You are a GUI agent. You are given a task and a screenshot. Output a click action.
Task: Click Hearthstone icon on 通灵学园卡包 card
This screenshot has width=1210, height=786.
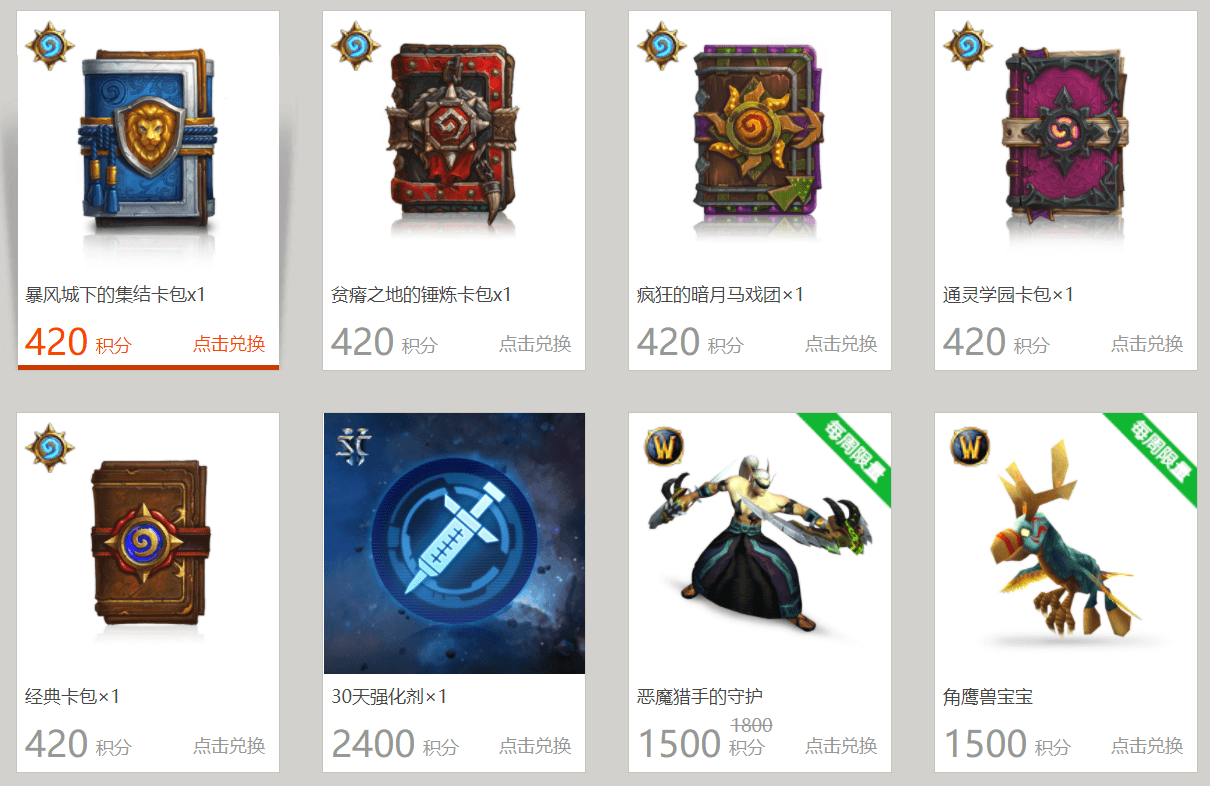(966, 47)
